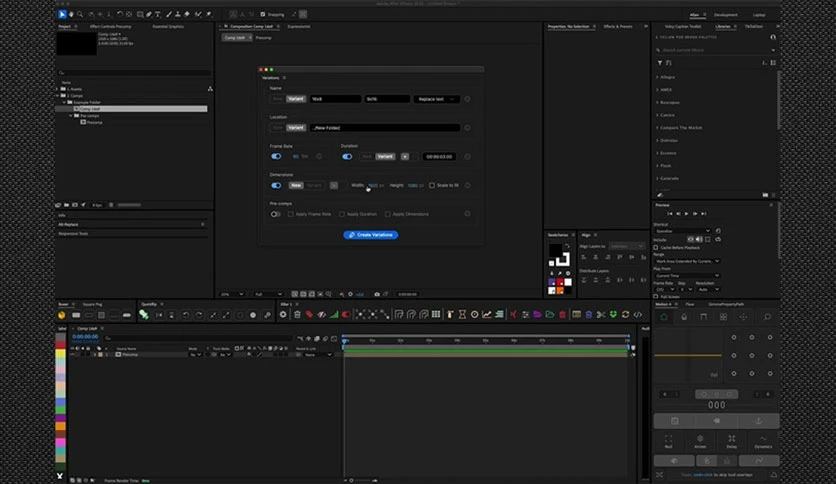
Task: Expand the Allegro library group
Action: click(x=657, y=77)
